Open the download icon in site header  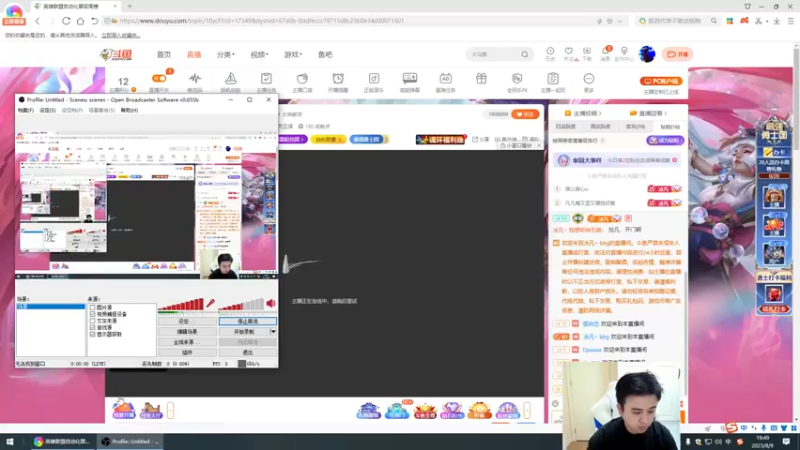coord(587,51)
